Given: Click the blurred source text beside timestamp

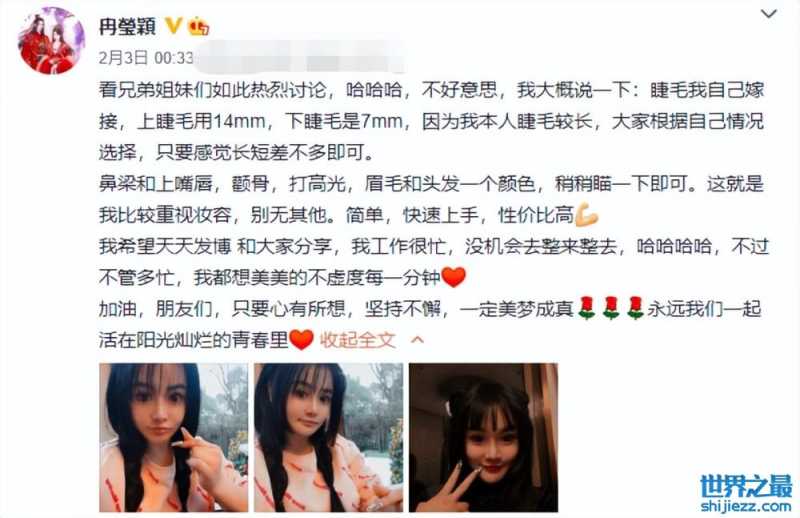Looking at the screenshot, I should point(299,59).
